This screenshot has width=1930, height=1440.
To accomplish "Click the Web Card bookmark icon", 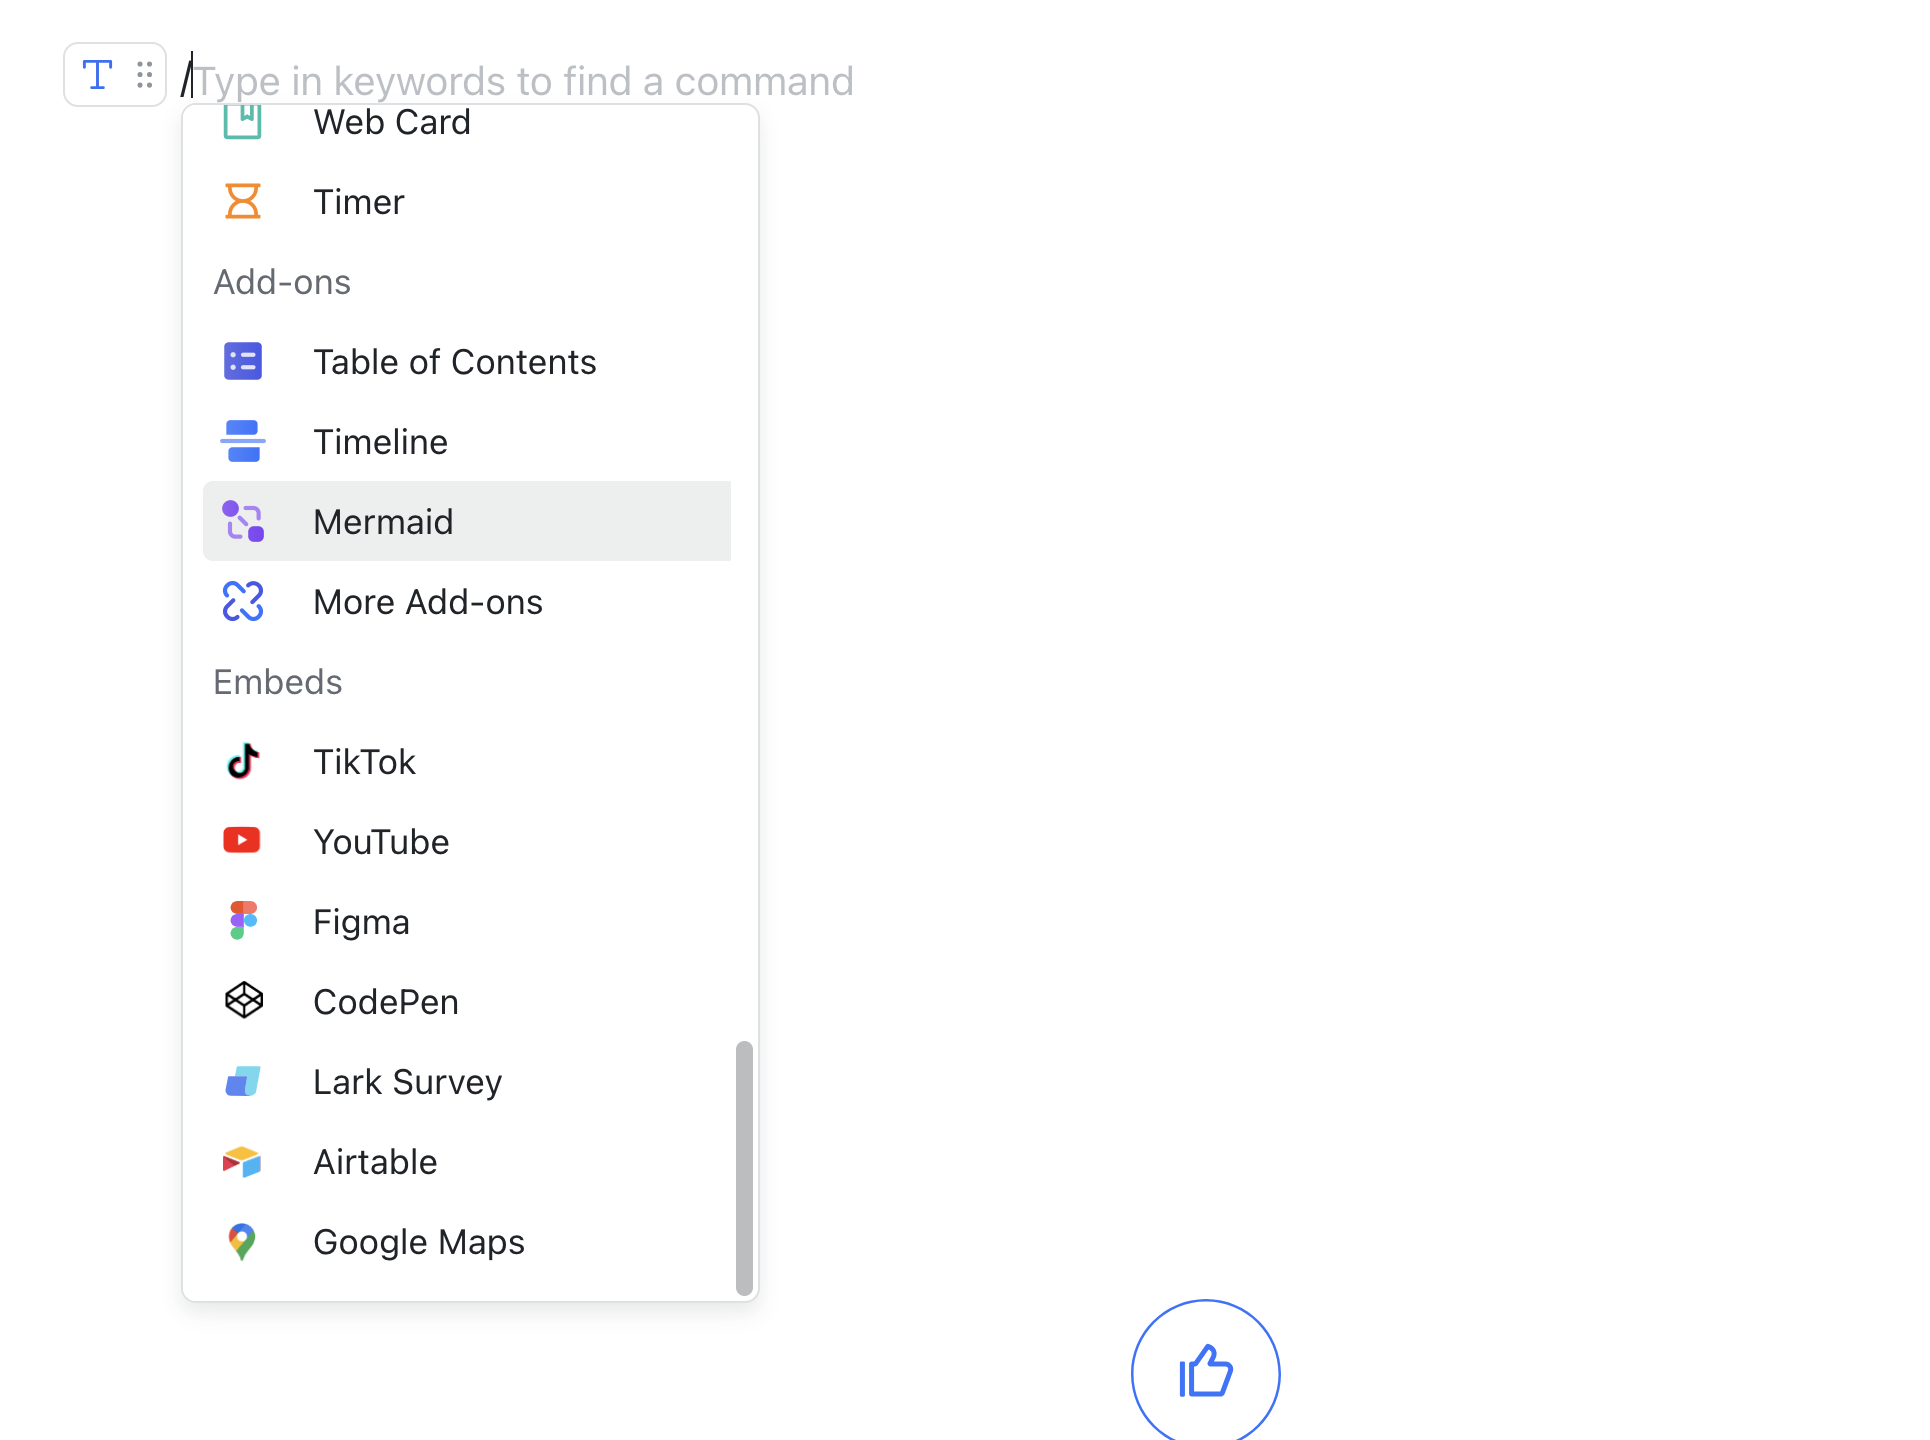I will [x=242, y=122].
